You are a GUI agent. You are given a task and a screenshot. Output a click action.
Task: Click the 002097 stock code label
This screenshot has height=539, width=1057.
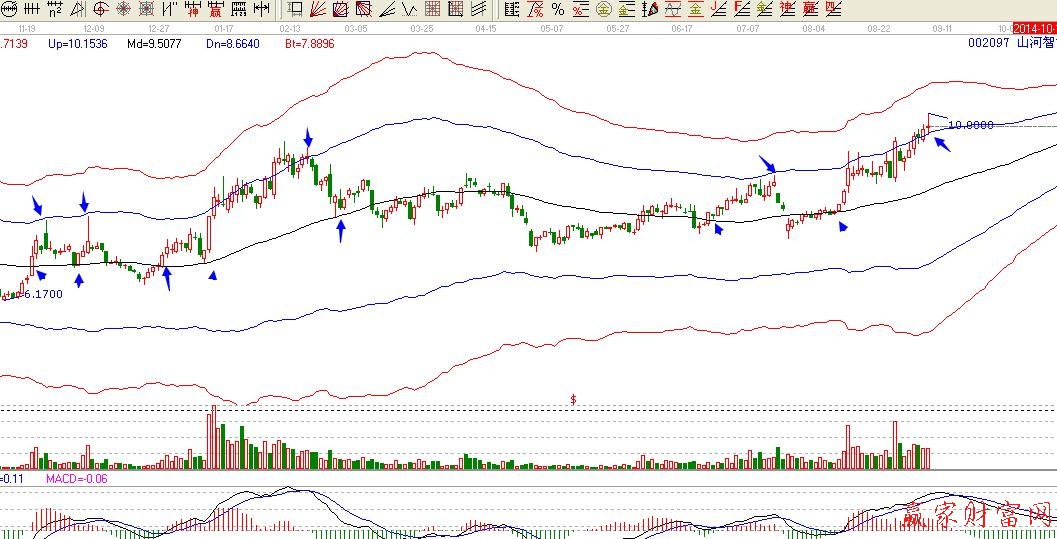[x=988, y=44]
